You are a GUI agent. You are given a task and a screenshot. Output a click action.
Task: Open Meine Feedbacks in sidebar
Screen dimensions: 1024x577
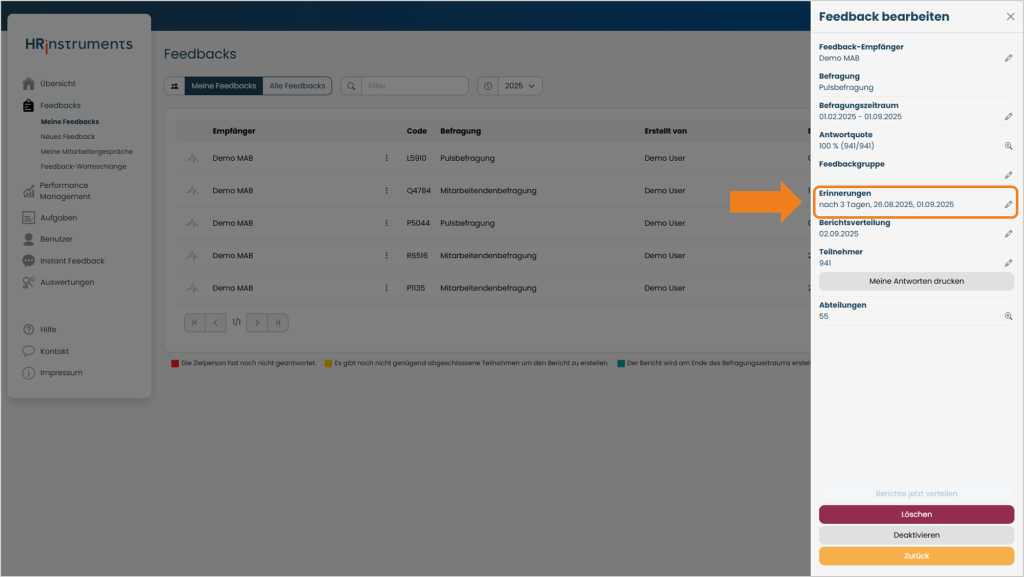[70, 121]
